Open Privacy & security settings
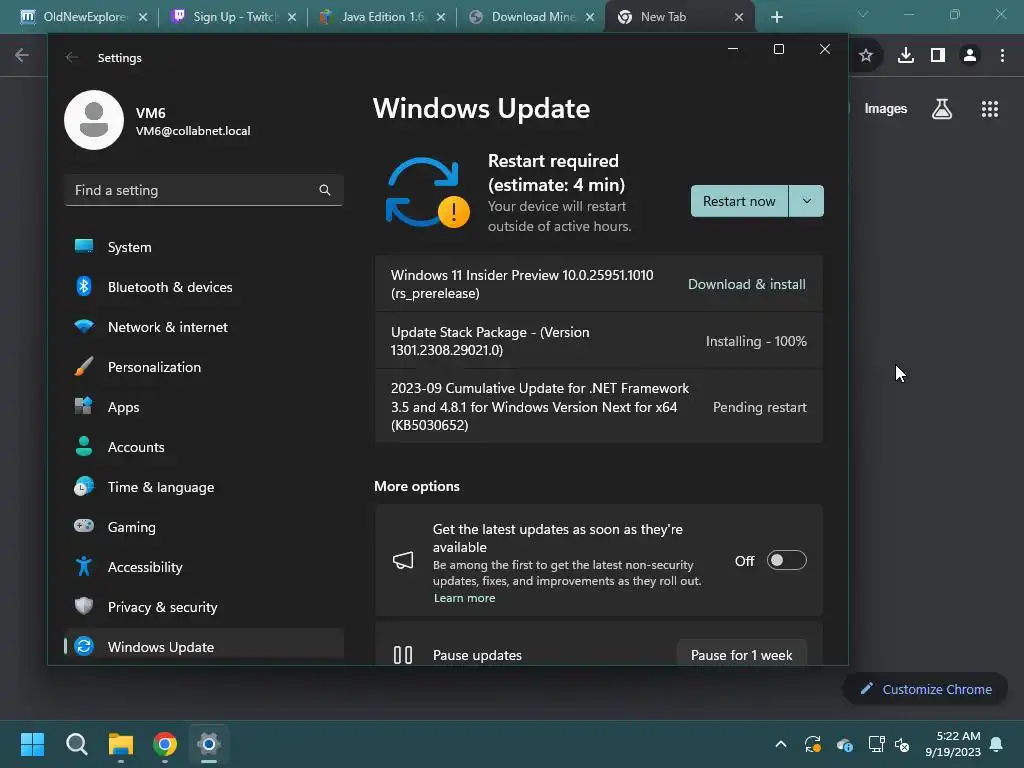Screen dimensions: 1024x768 tap(204, 607)
